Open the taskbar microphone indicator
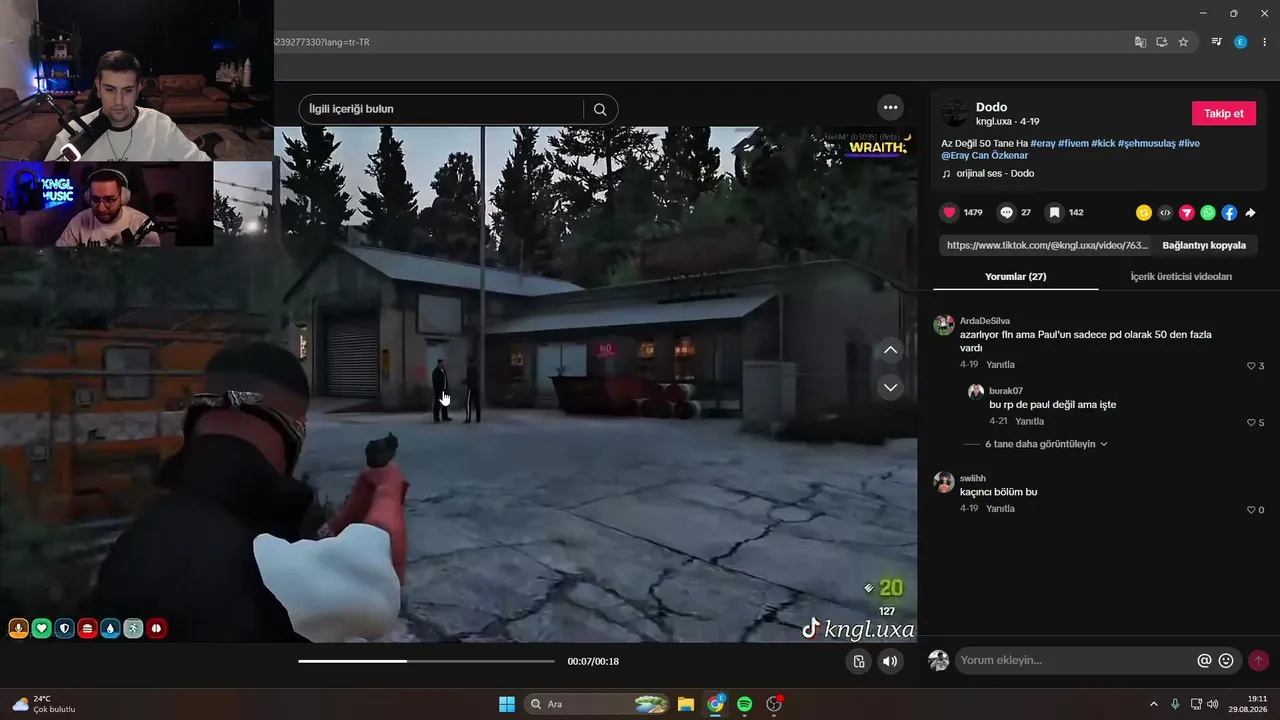Viewport: 1280px width, 720px height. point(1175,704)
